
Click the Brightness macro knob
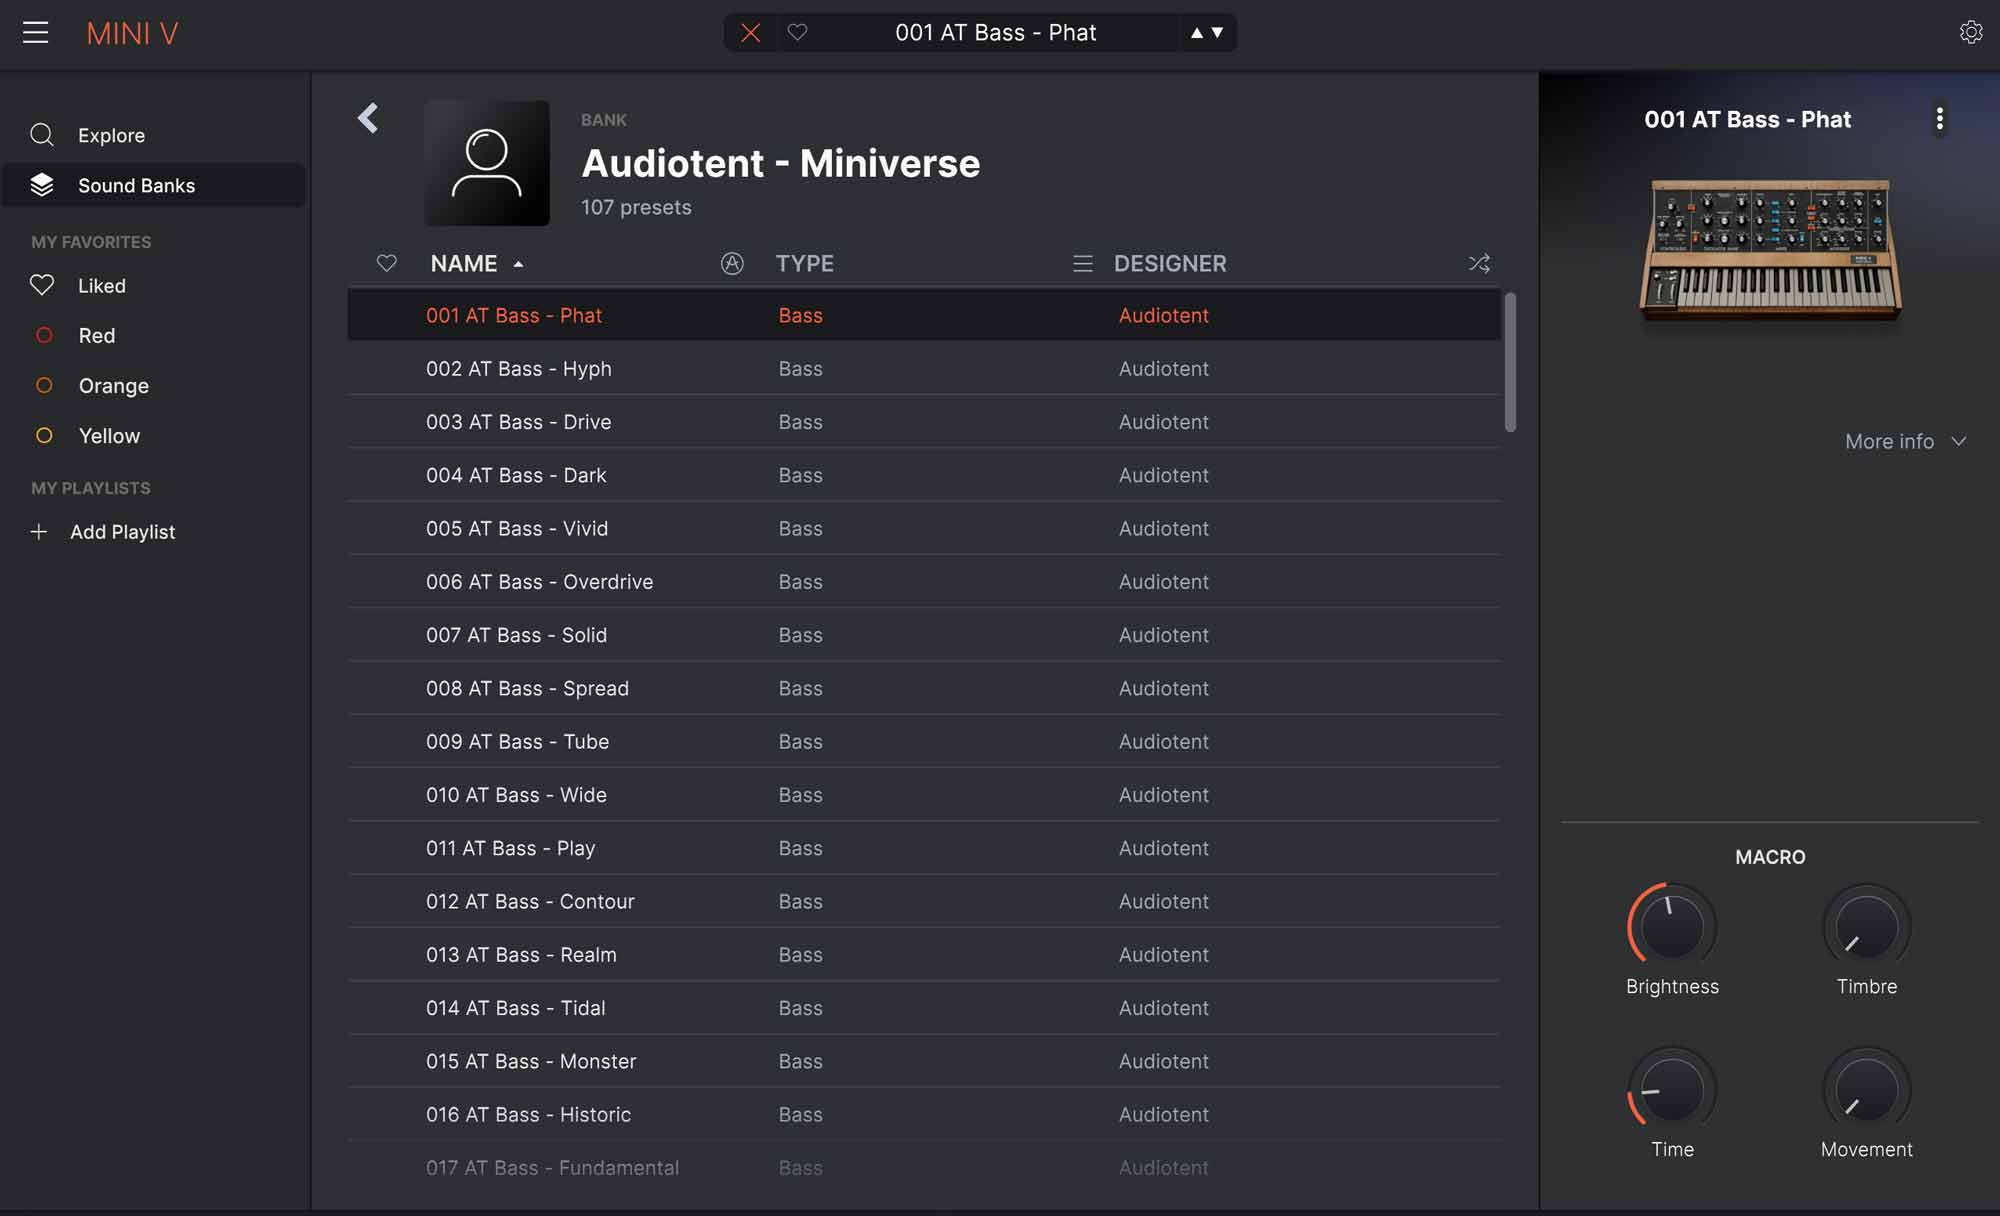tap(1672, 926)
